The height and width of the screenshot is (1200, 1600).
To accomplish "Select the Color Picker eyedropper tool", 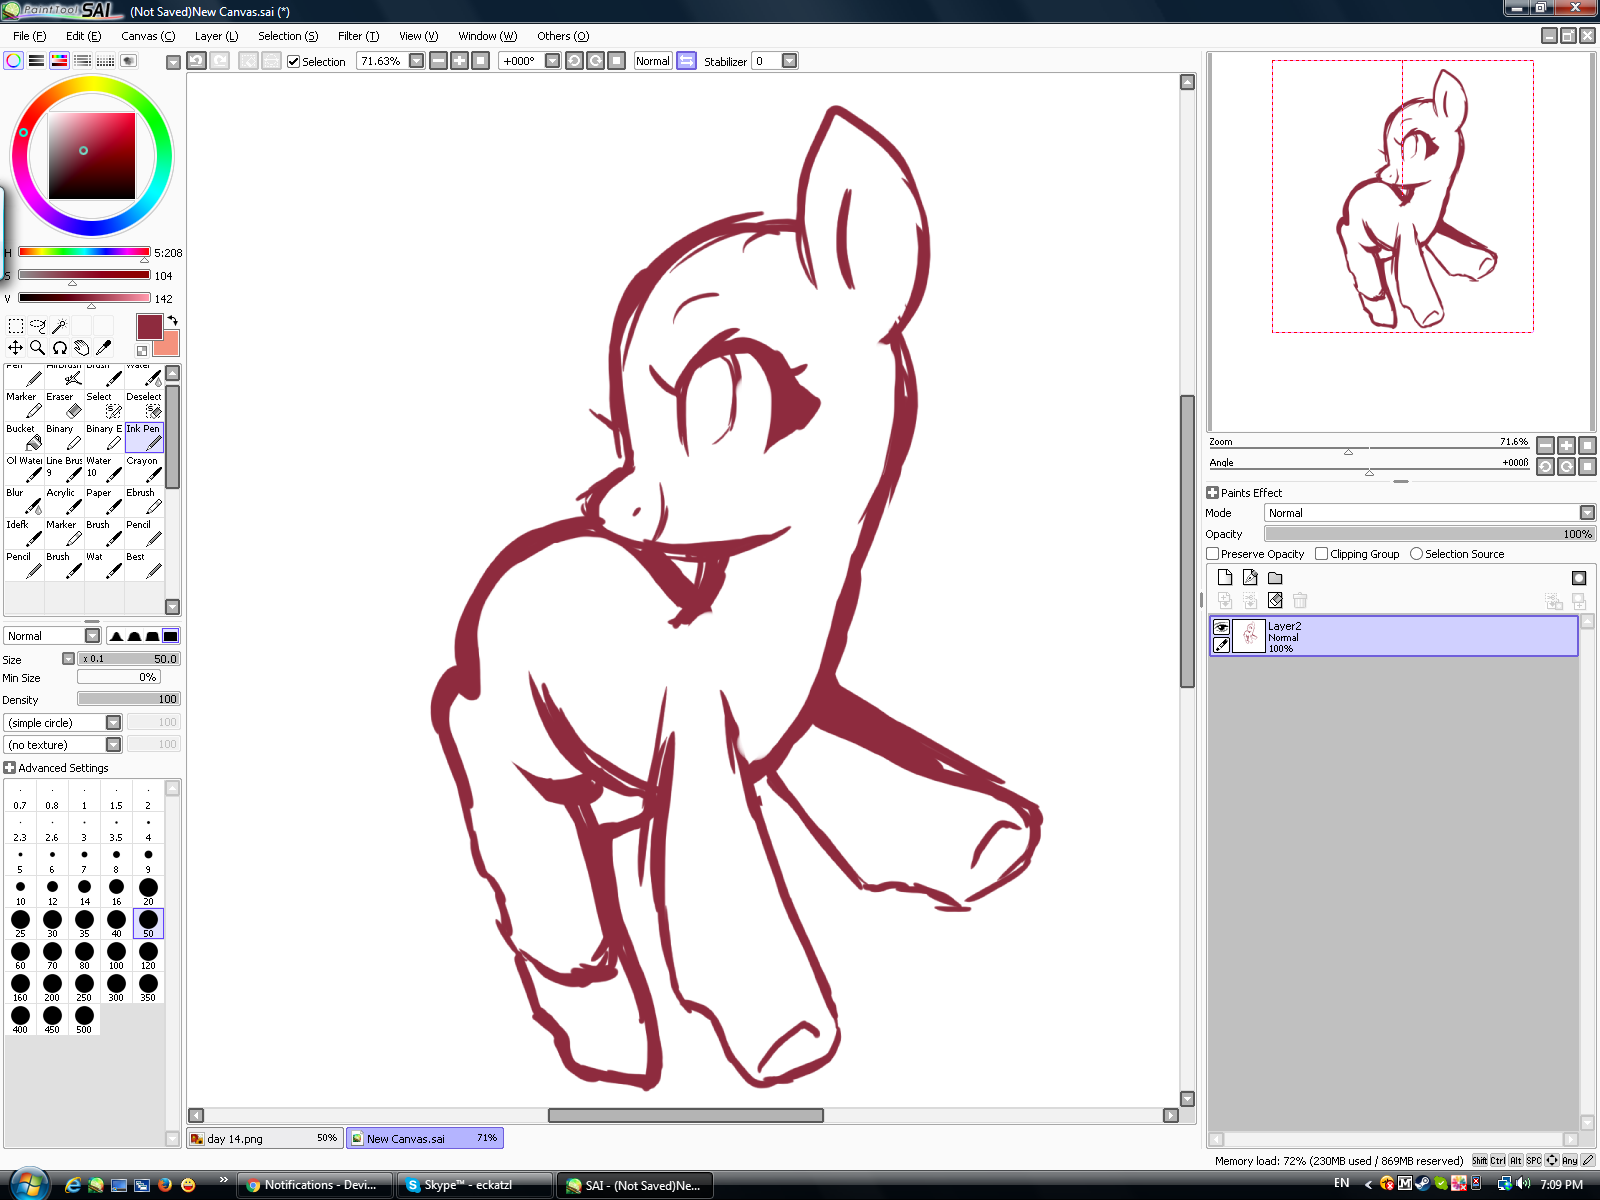I will [x=104, y=348].
